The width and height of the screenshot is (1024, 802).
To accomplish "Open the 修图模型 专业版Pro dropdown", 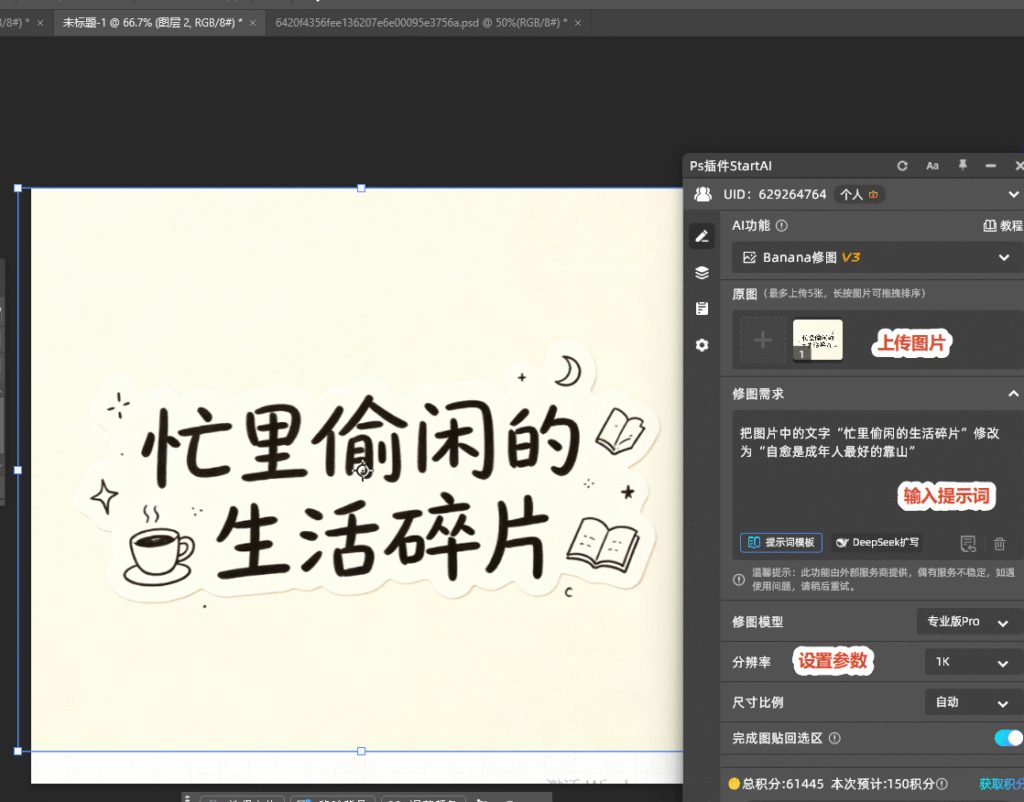I will click(x=969, y=622).
